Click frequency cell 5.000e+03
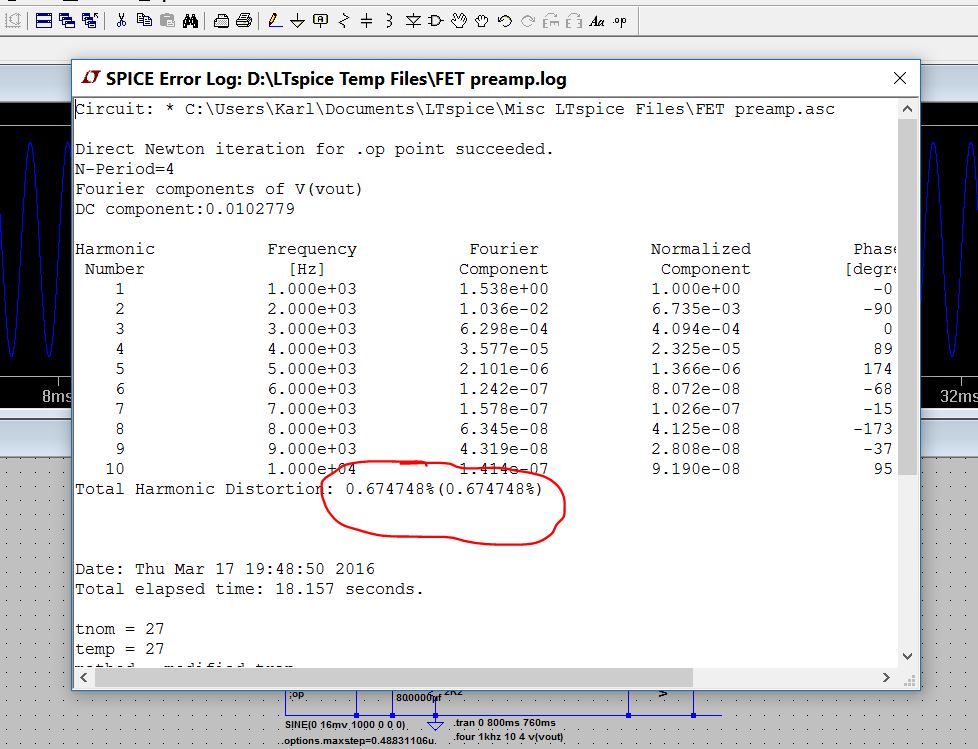The image size is (978, 749). (x=312, y=369)
